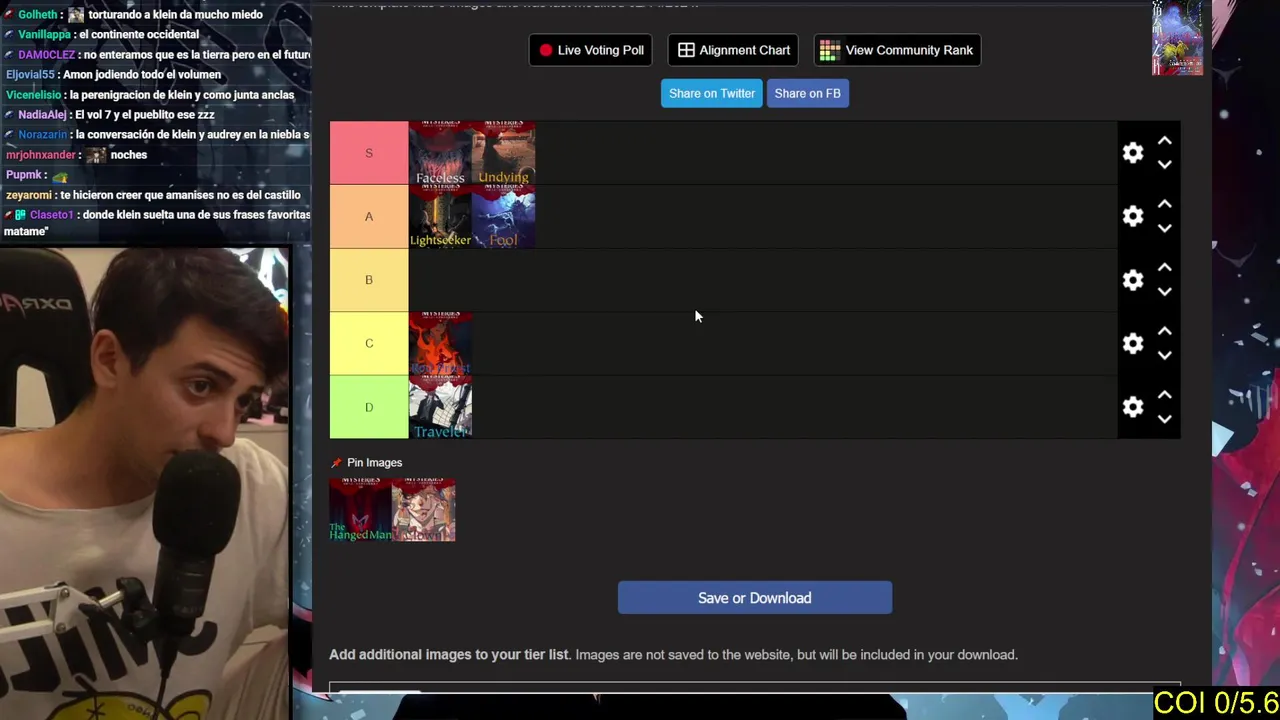The width and height of the screenshot is (1280, 720).
Task: Select the Traveler cover in D tier
Action: pos(440,407)
